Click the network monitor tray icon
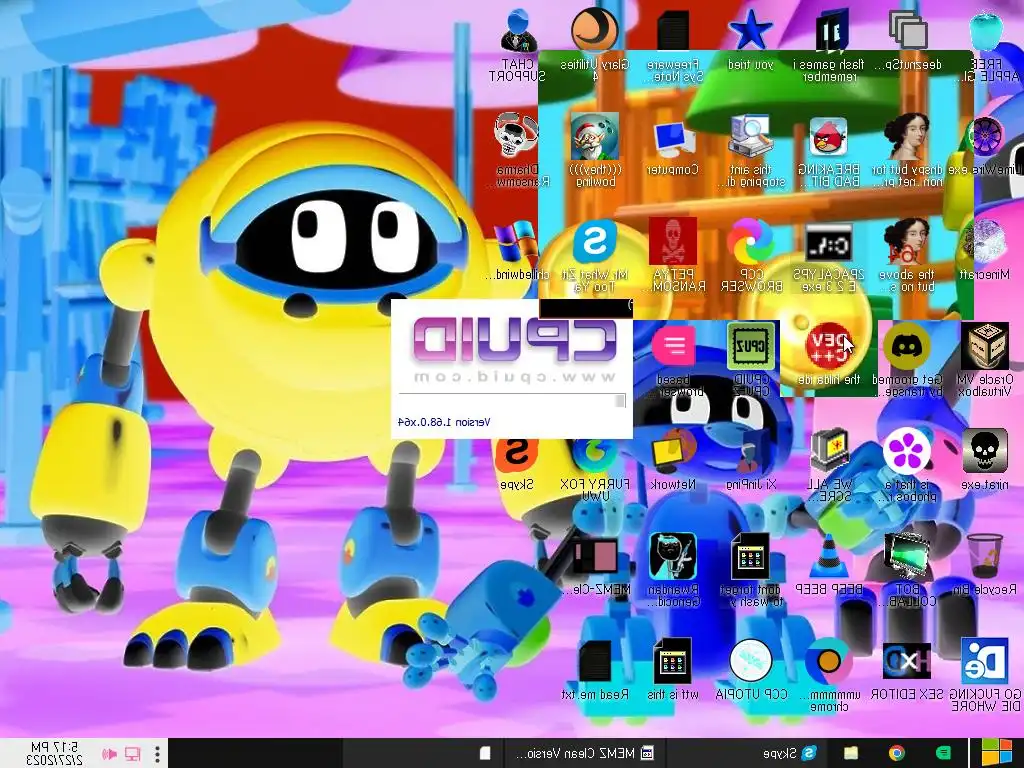Image resolution: width=1024 pixels, height=768 pixels. tap(133, 754)
